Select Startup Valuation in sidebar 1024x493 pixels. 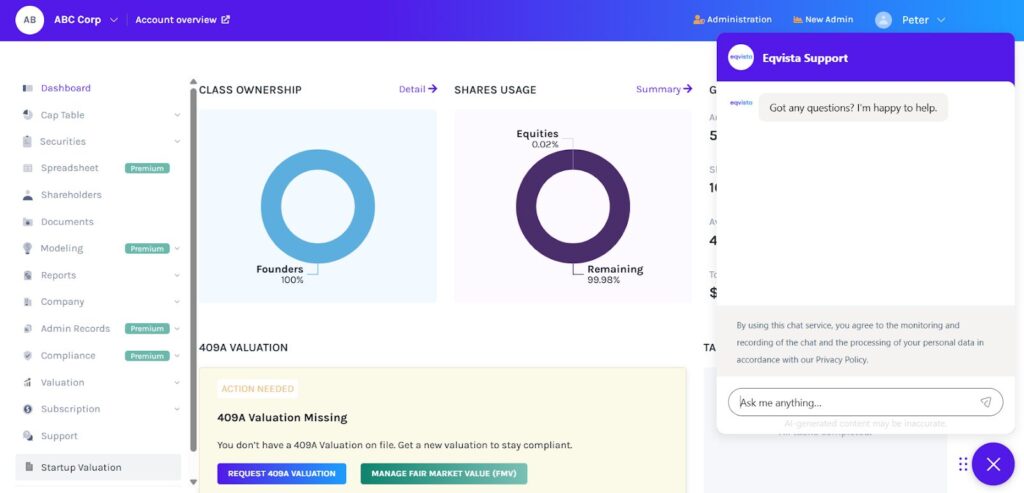coord(80,467)
